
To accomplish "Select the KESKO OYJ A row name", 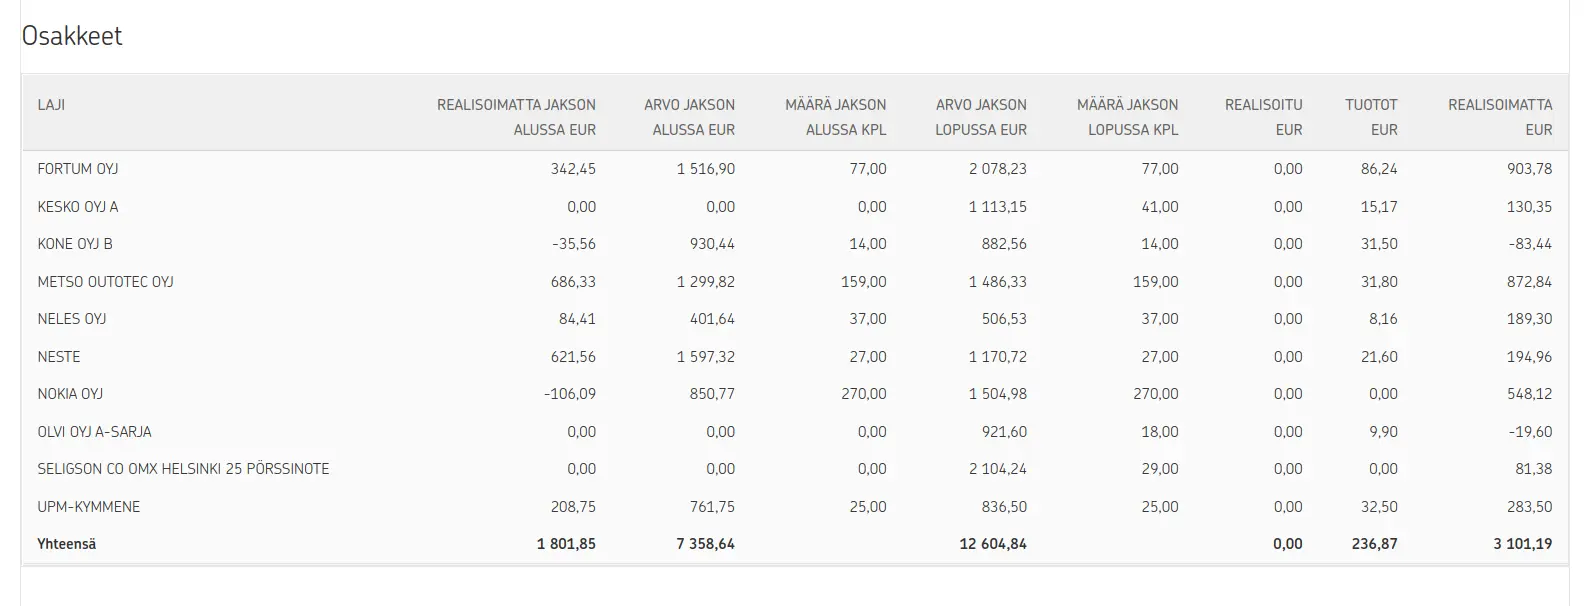I will coord(78,207).
